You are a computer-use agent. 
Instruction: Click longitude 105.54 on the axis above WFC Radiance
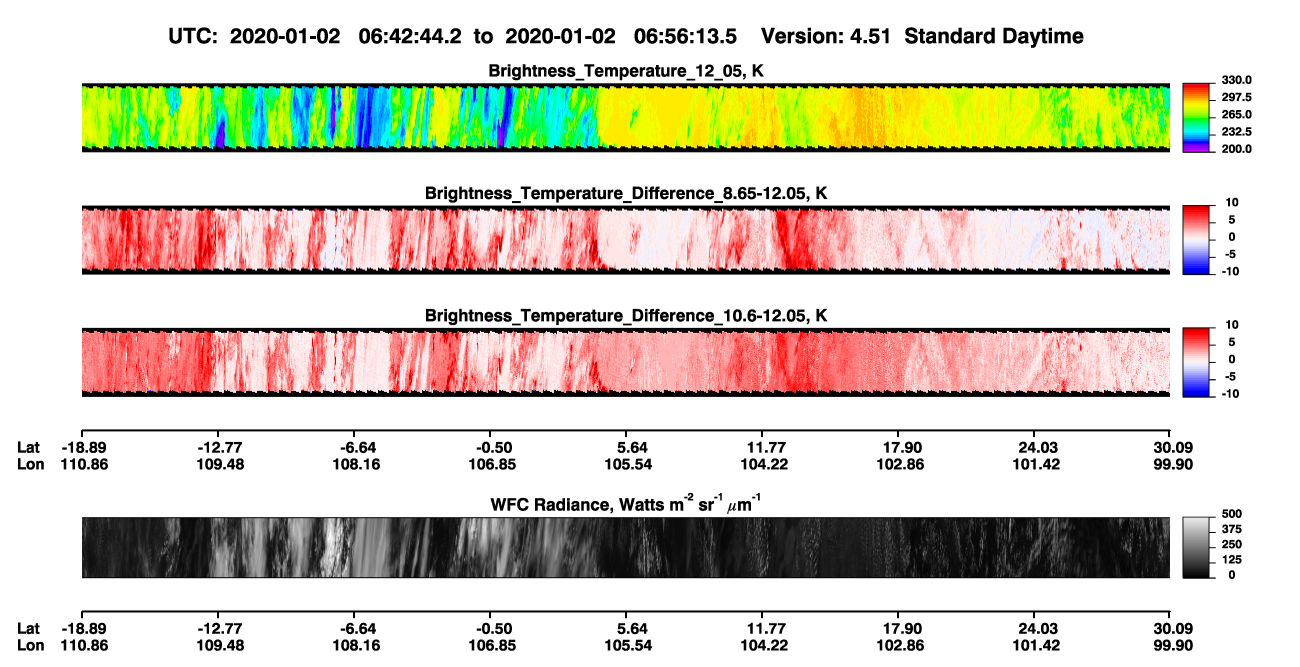pyautogui.click(x=626, y=464)
